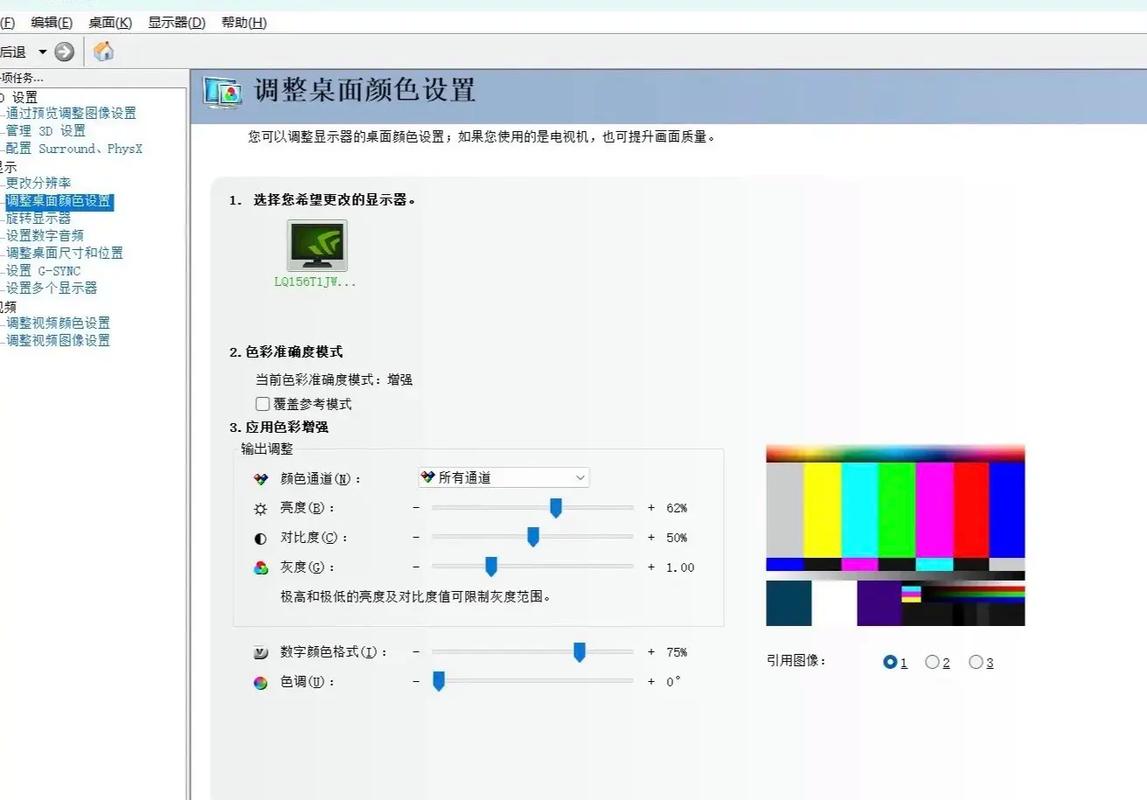The width and height of the screenshot is (1147, 800).
Task: Open the 所有通道 color channel dropdown
Action: [x=580, y=477]
